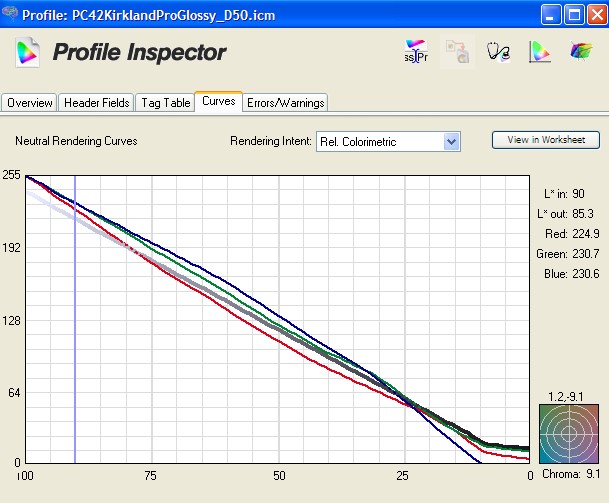Switch to the Header Fields tab
The image size is (609, 503).
click(95, 102)
